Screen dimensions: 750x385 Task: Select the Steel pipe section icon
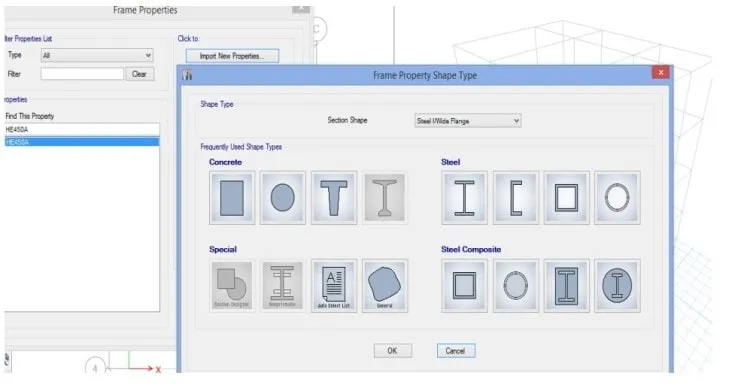click(617, 198)
